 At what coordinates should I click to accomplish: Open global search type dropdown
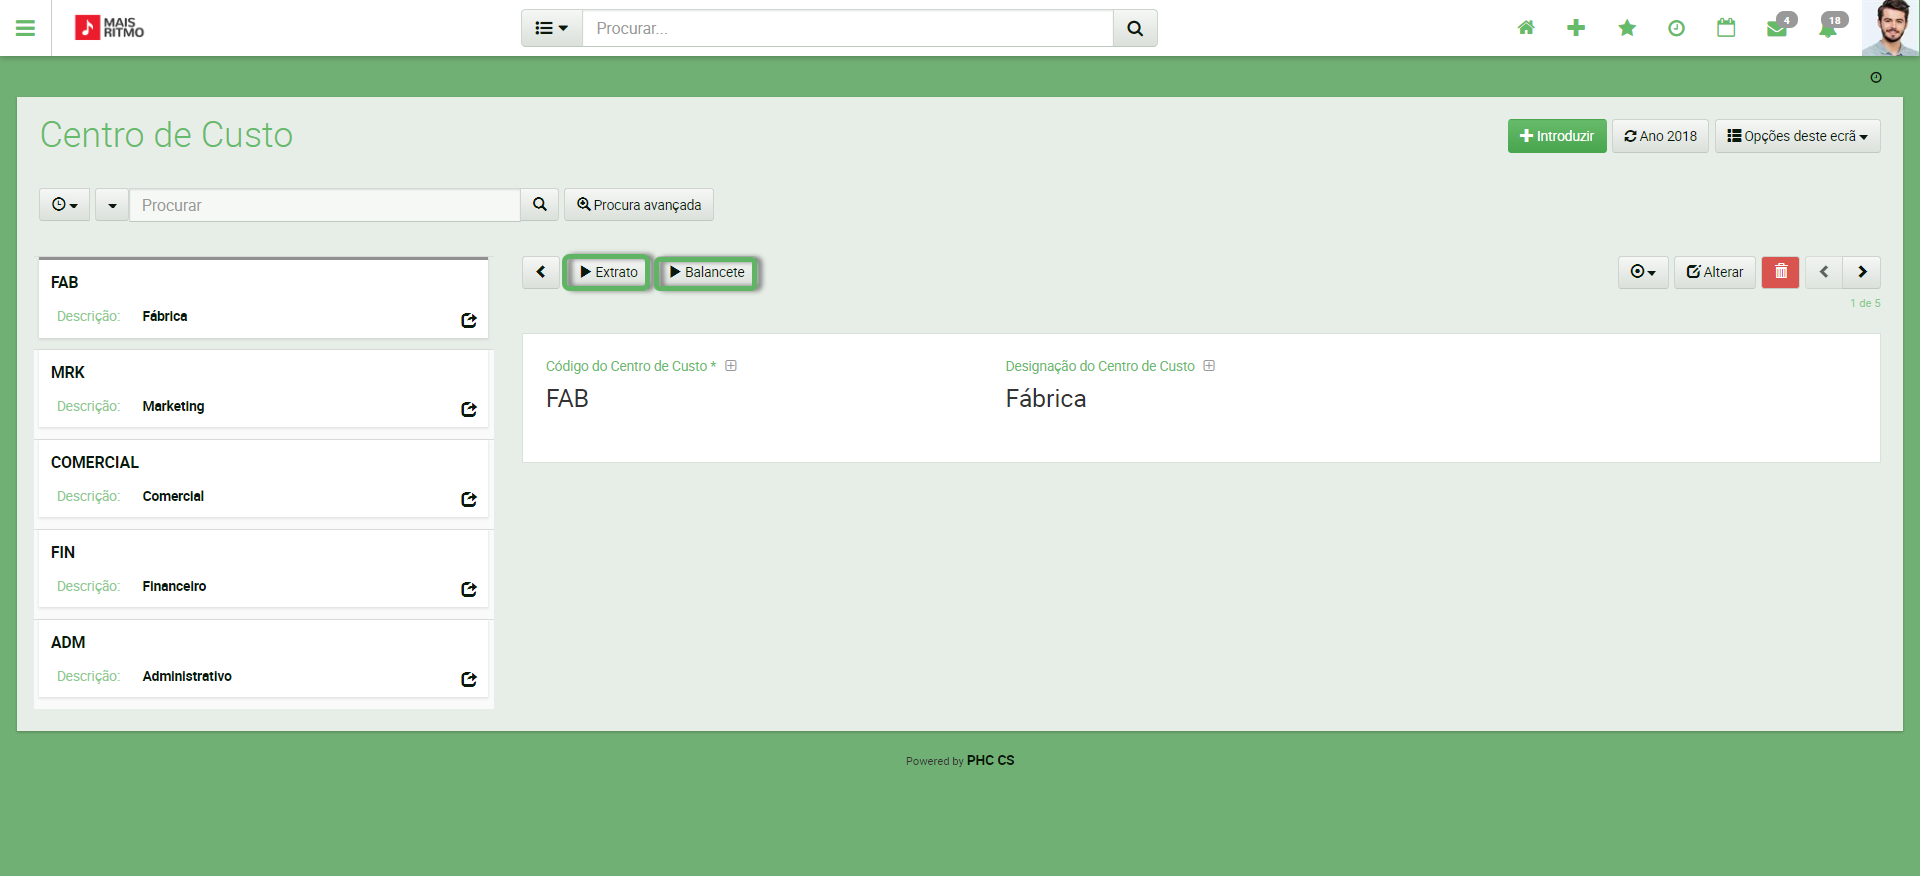pyautogui.click(x=551, y=28)
